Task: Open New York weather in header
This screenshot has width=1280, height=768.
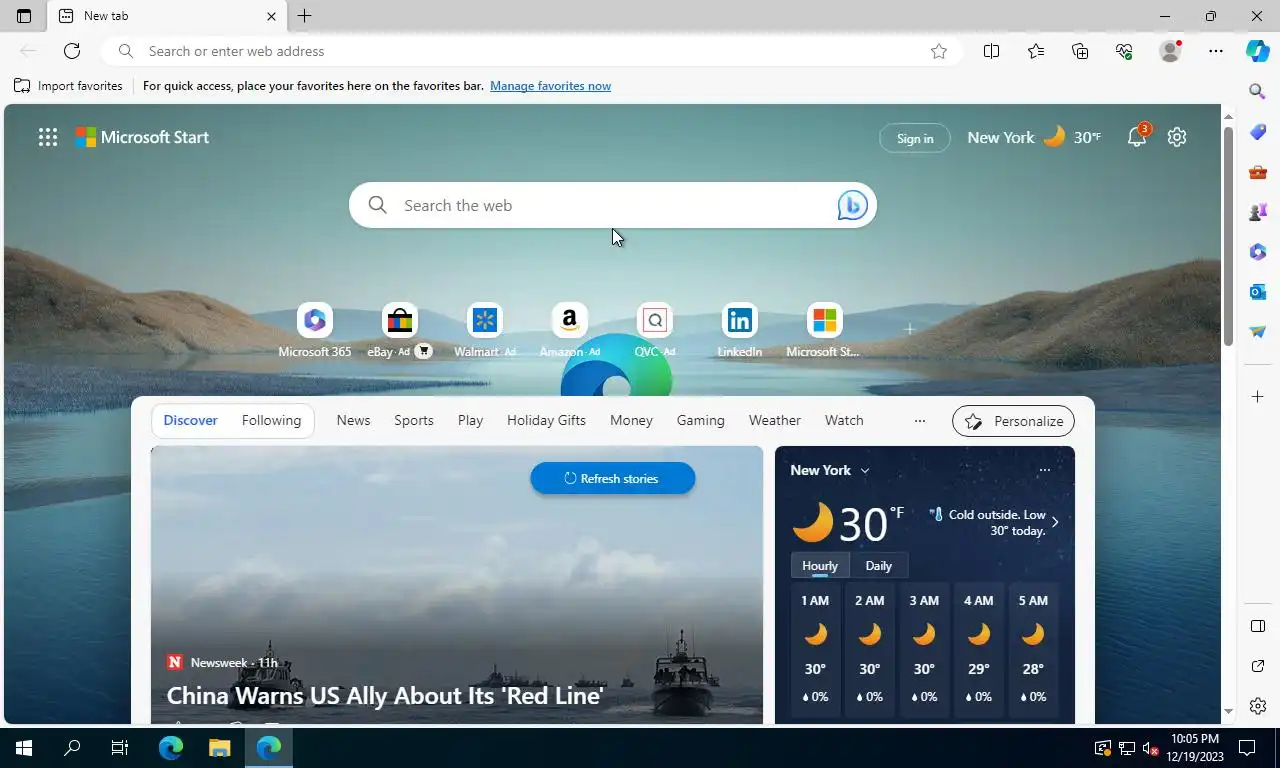Action: [1034, 137]
